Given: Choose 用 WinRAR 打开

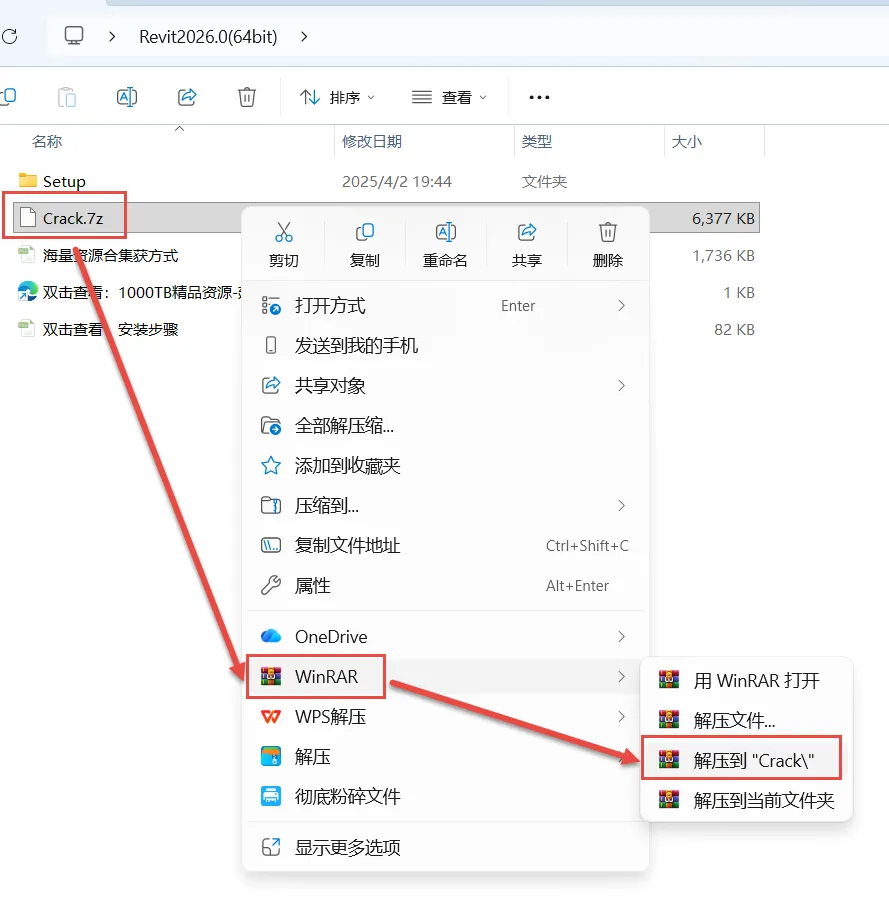Looking at the screenshot, I should pyautogui.click(x=746, y=681).
